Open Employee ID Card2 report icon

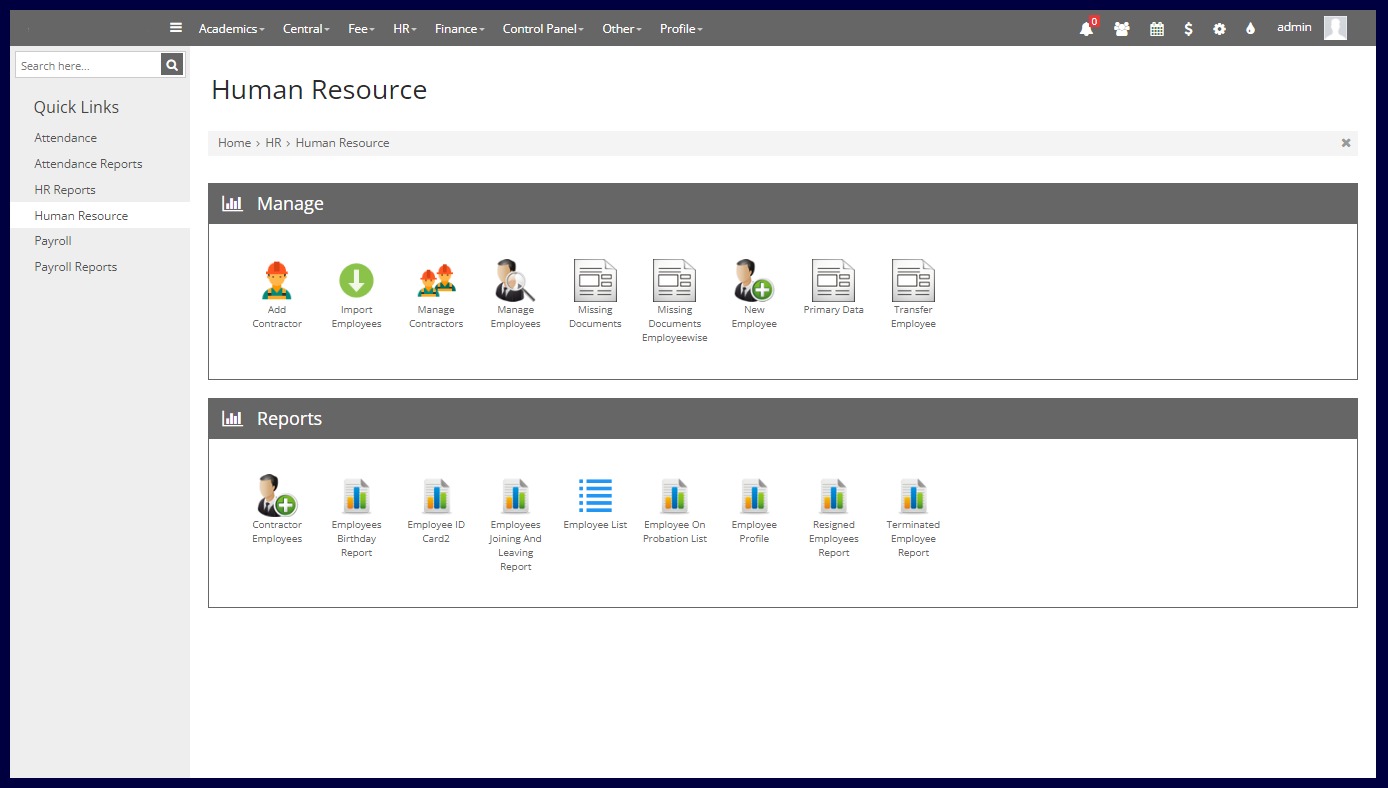pos(436,496)
